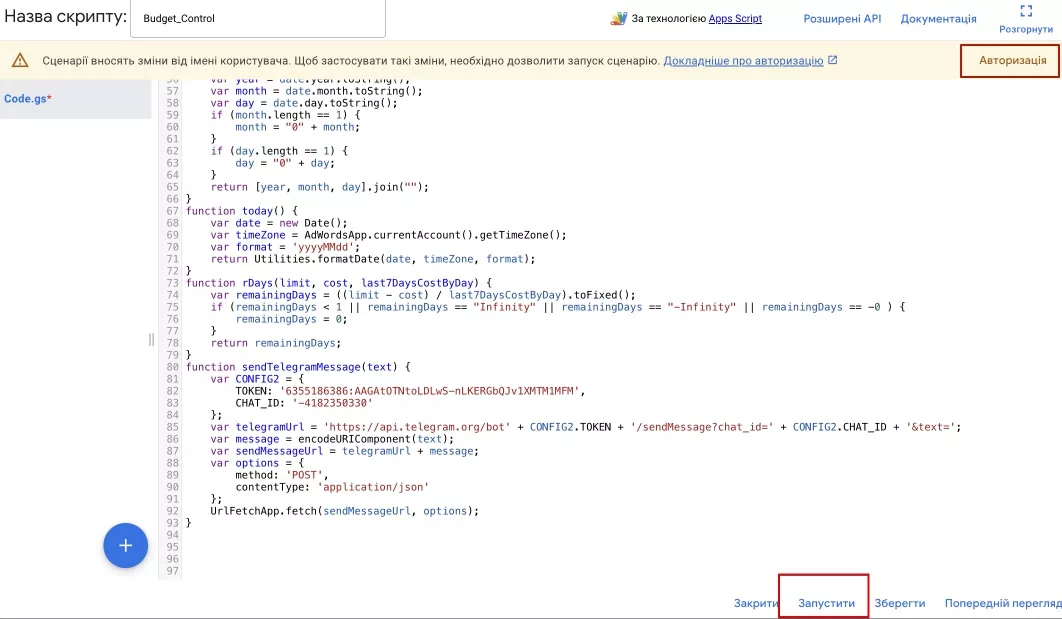
Task: Open the Розширені API menu
Action: 842,18
